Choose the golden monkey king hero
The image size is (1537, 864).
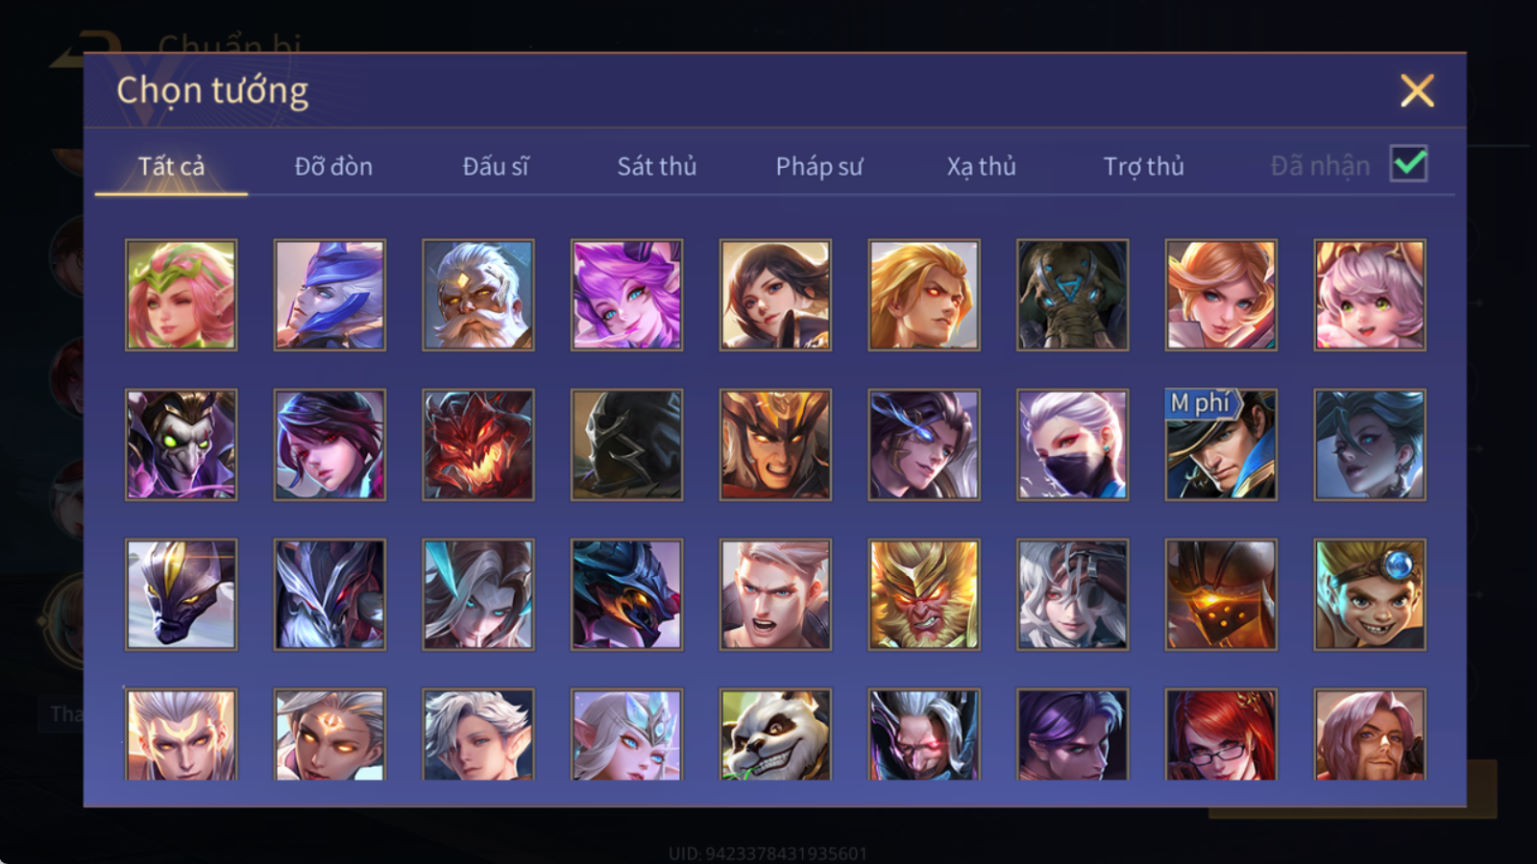click(x=924, y=595)
